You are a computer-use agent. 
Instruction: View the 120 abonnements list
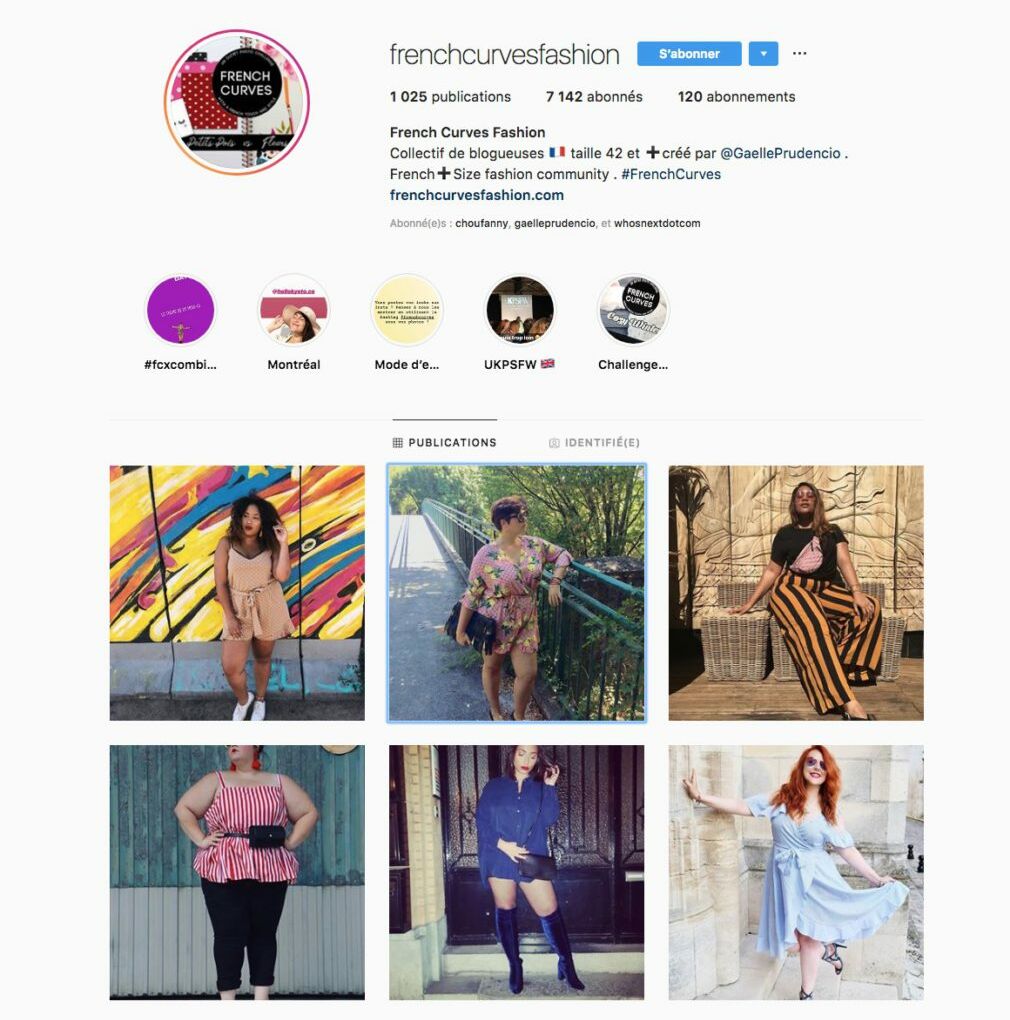(736, 97)
